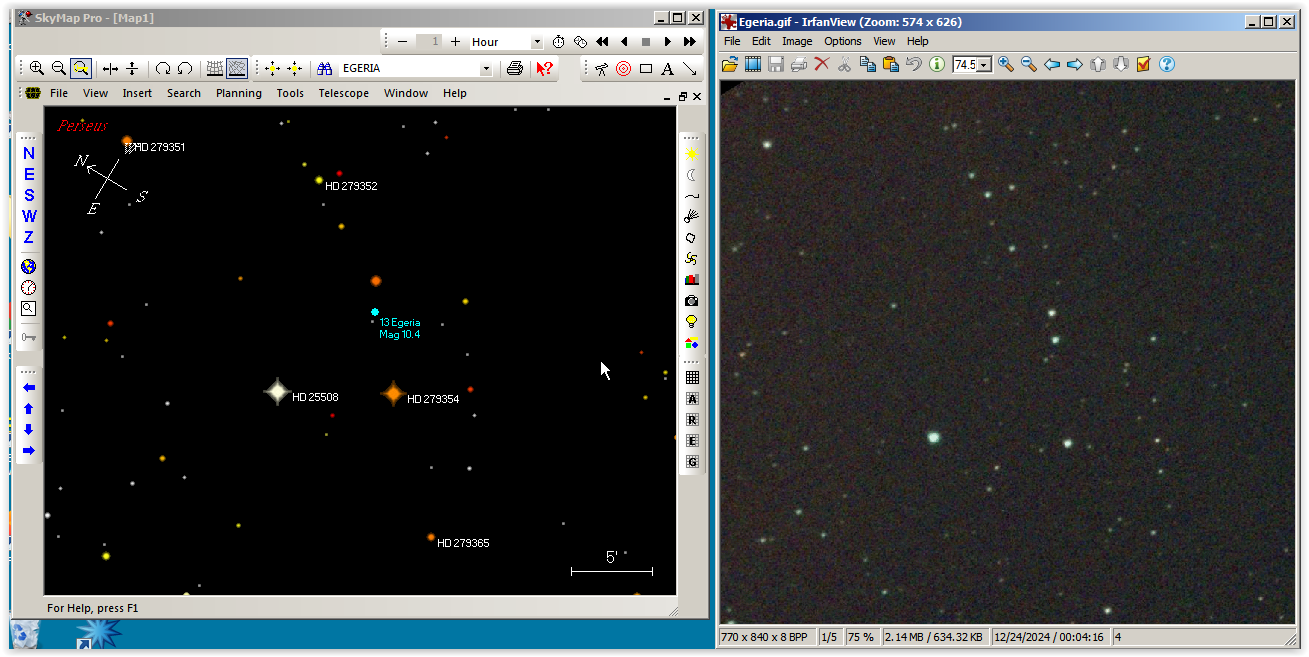Fast rewind the SkyMap time animation
Screen dimensions: 1309x657
click(x=602, y=41)
